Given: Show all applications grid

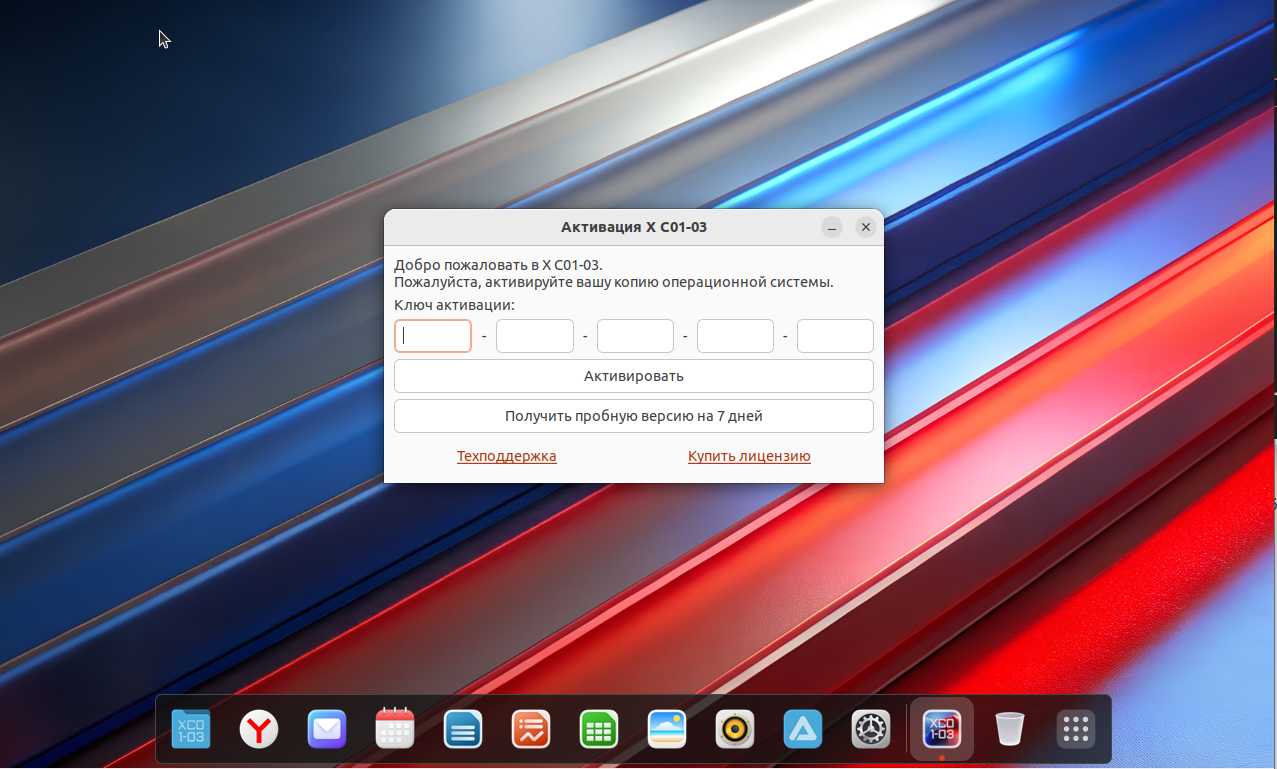Looking at the screenshot, I should pyautogui.click(x=1076, y=729).
